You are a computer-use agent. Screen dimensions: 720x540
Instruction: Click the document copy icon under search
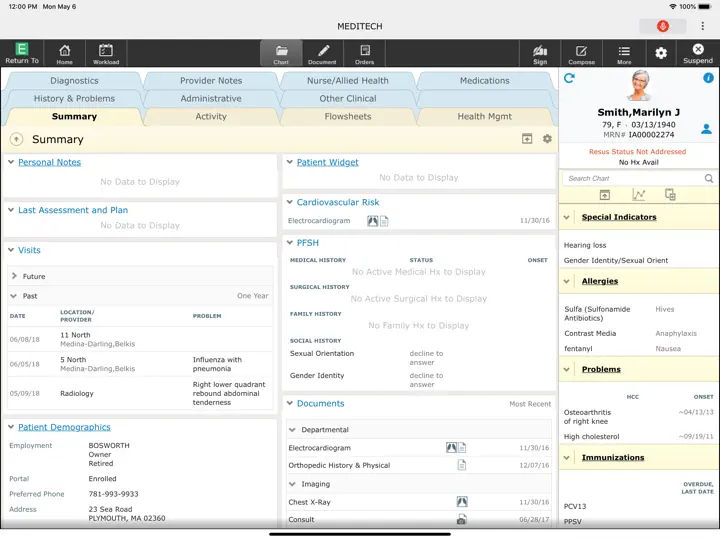[670, 195]
